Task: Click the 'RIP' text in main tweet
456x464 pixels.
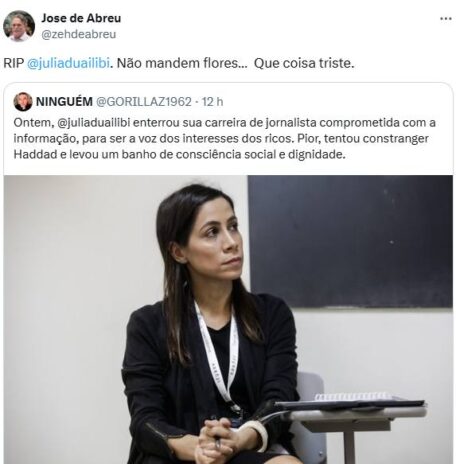Action: coord(13,63)
